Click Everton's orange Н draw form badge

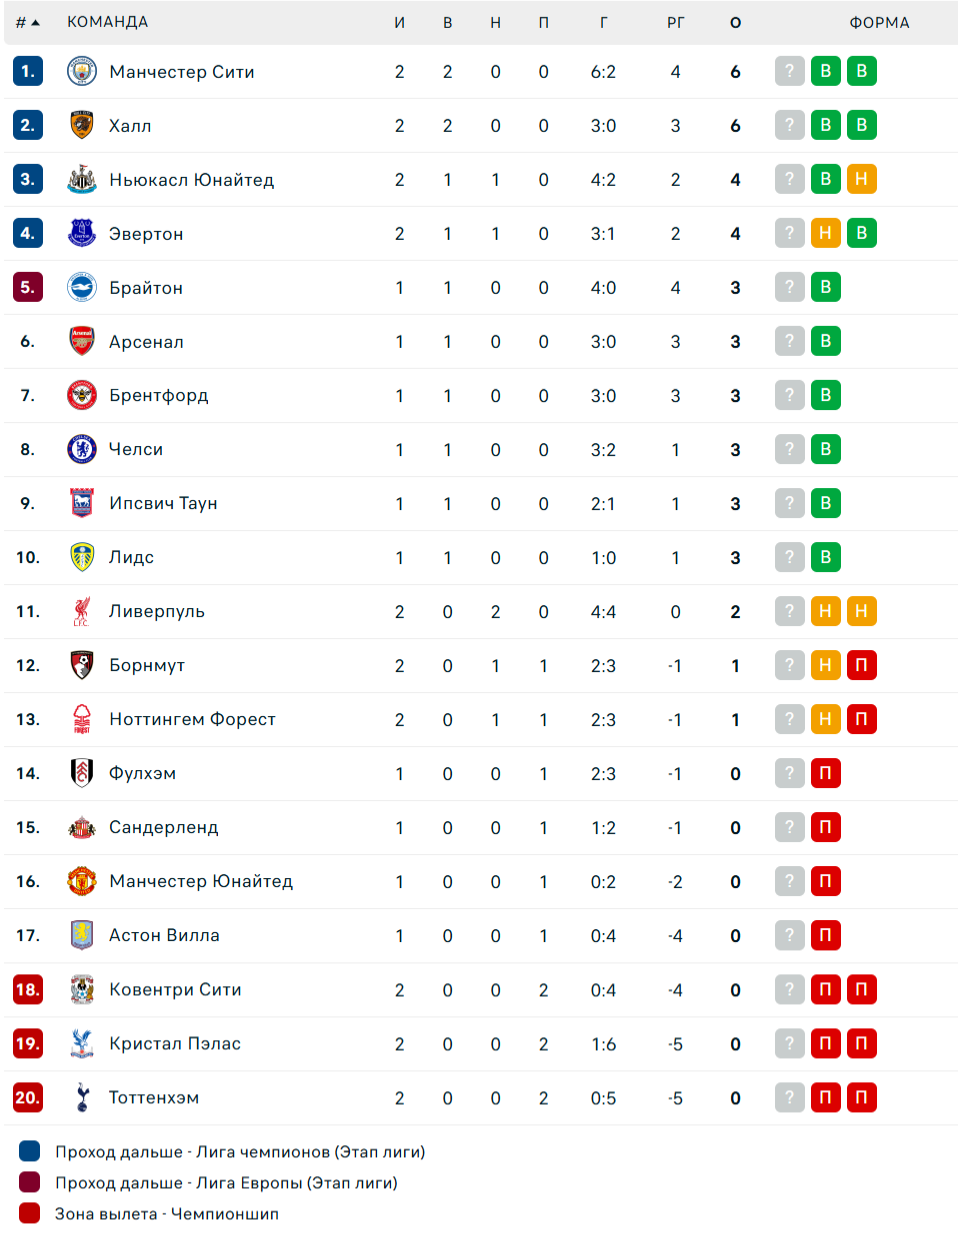[x=825, y=233]
